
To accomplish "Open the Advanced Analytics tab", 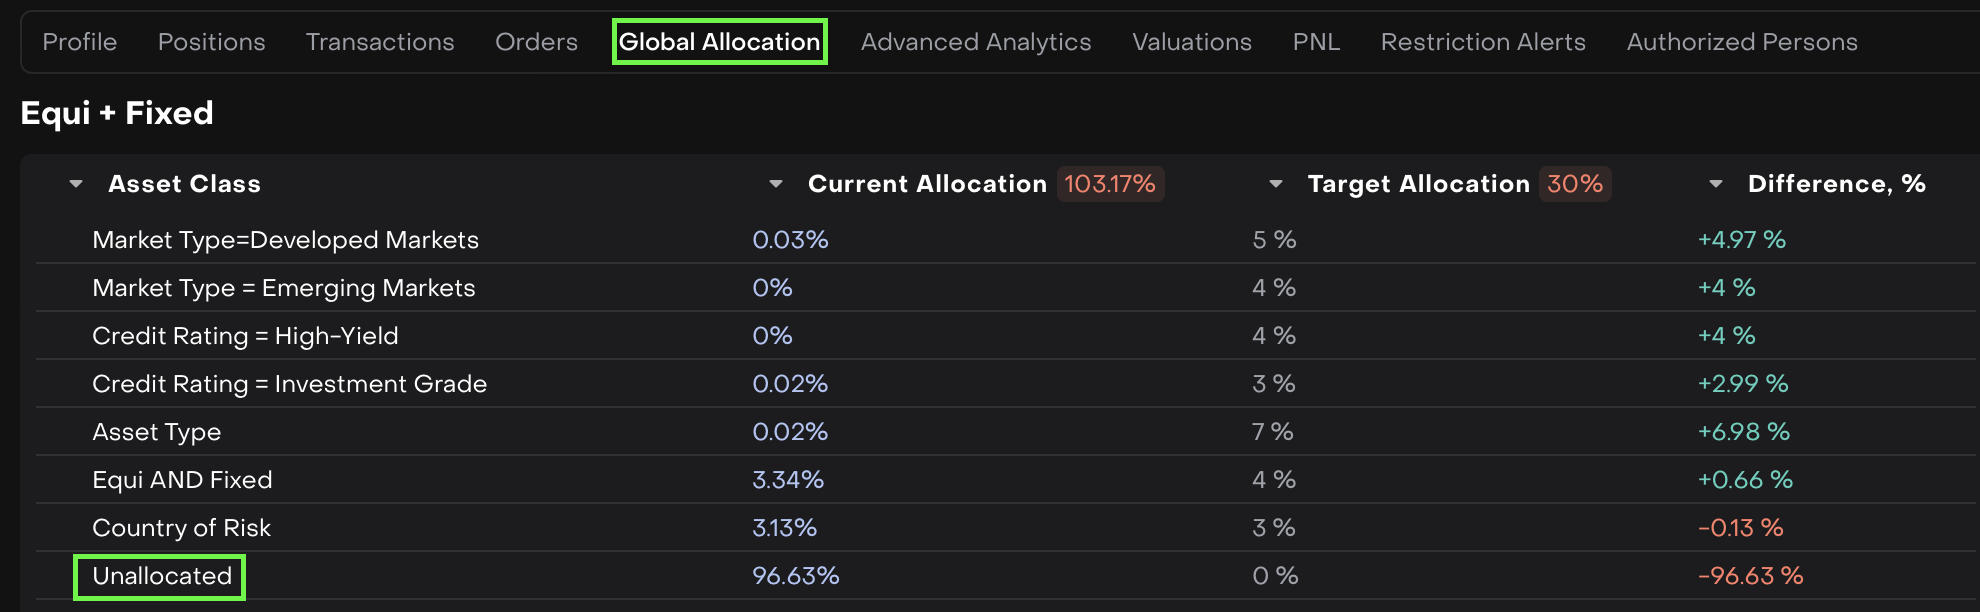I will pos(976,42).
